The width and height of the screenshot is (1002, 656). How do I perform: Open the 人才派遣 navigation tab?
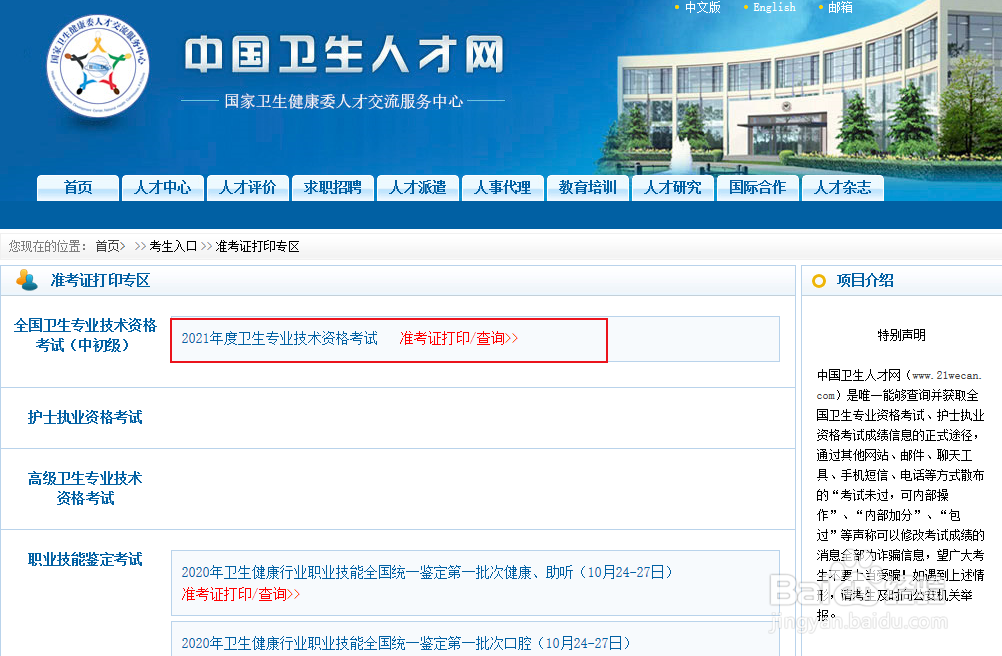tap(418, 188)
